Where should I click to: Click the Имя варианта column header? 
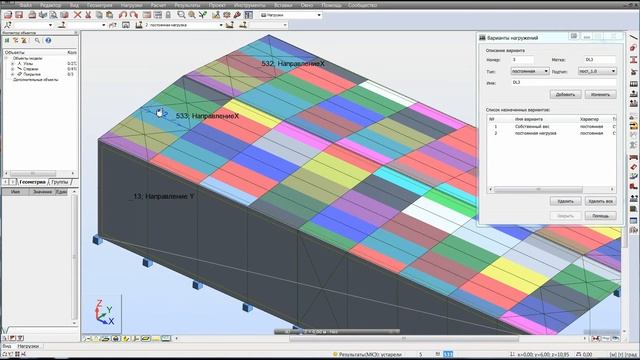point(529,119)
